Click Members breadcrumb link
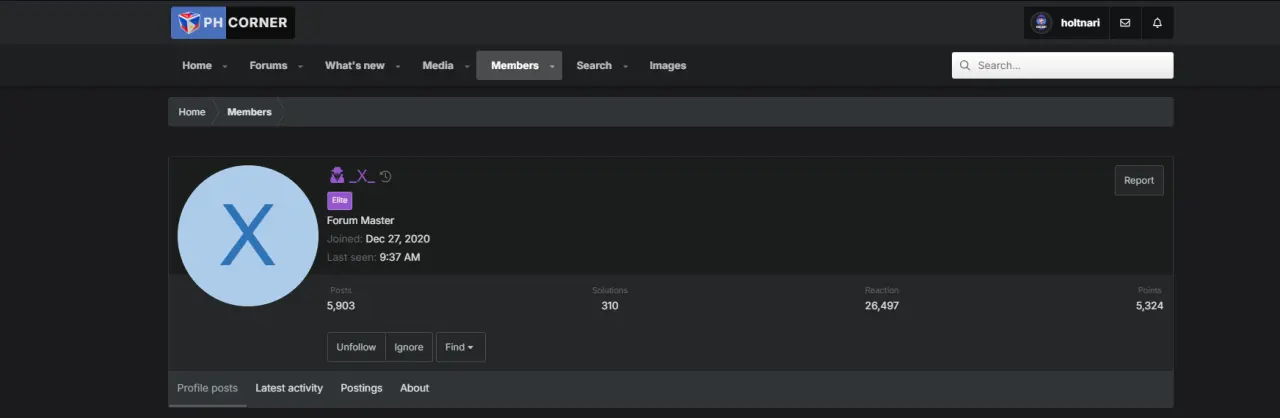The image size is (1280, 418). click(249, 112)
